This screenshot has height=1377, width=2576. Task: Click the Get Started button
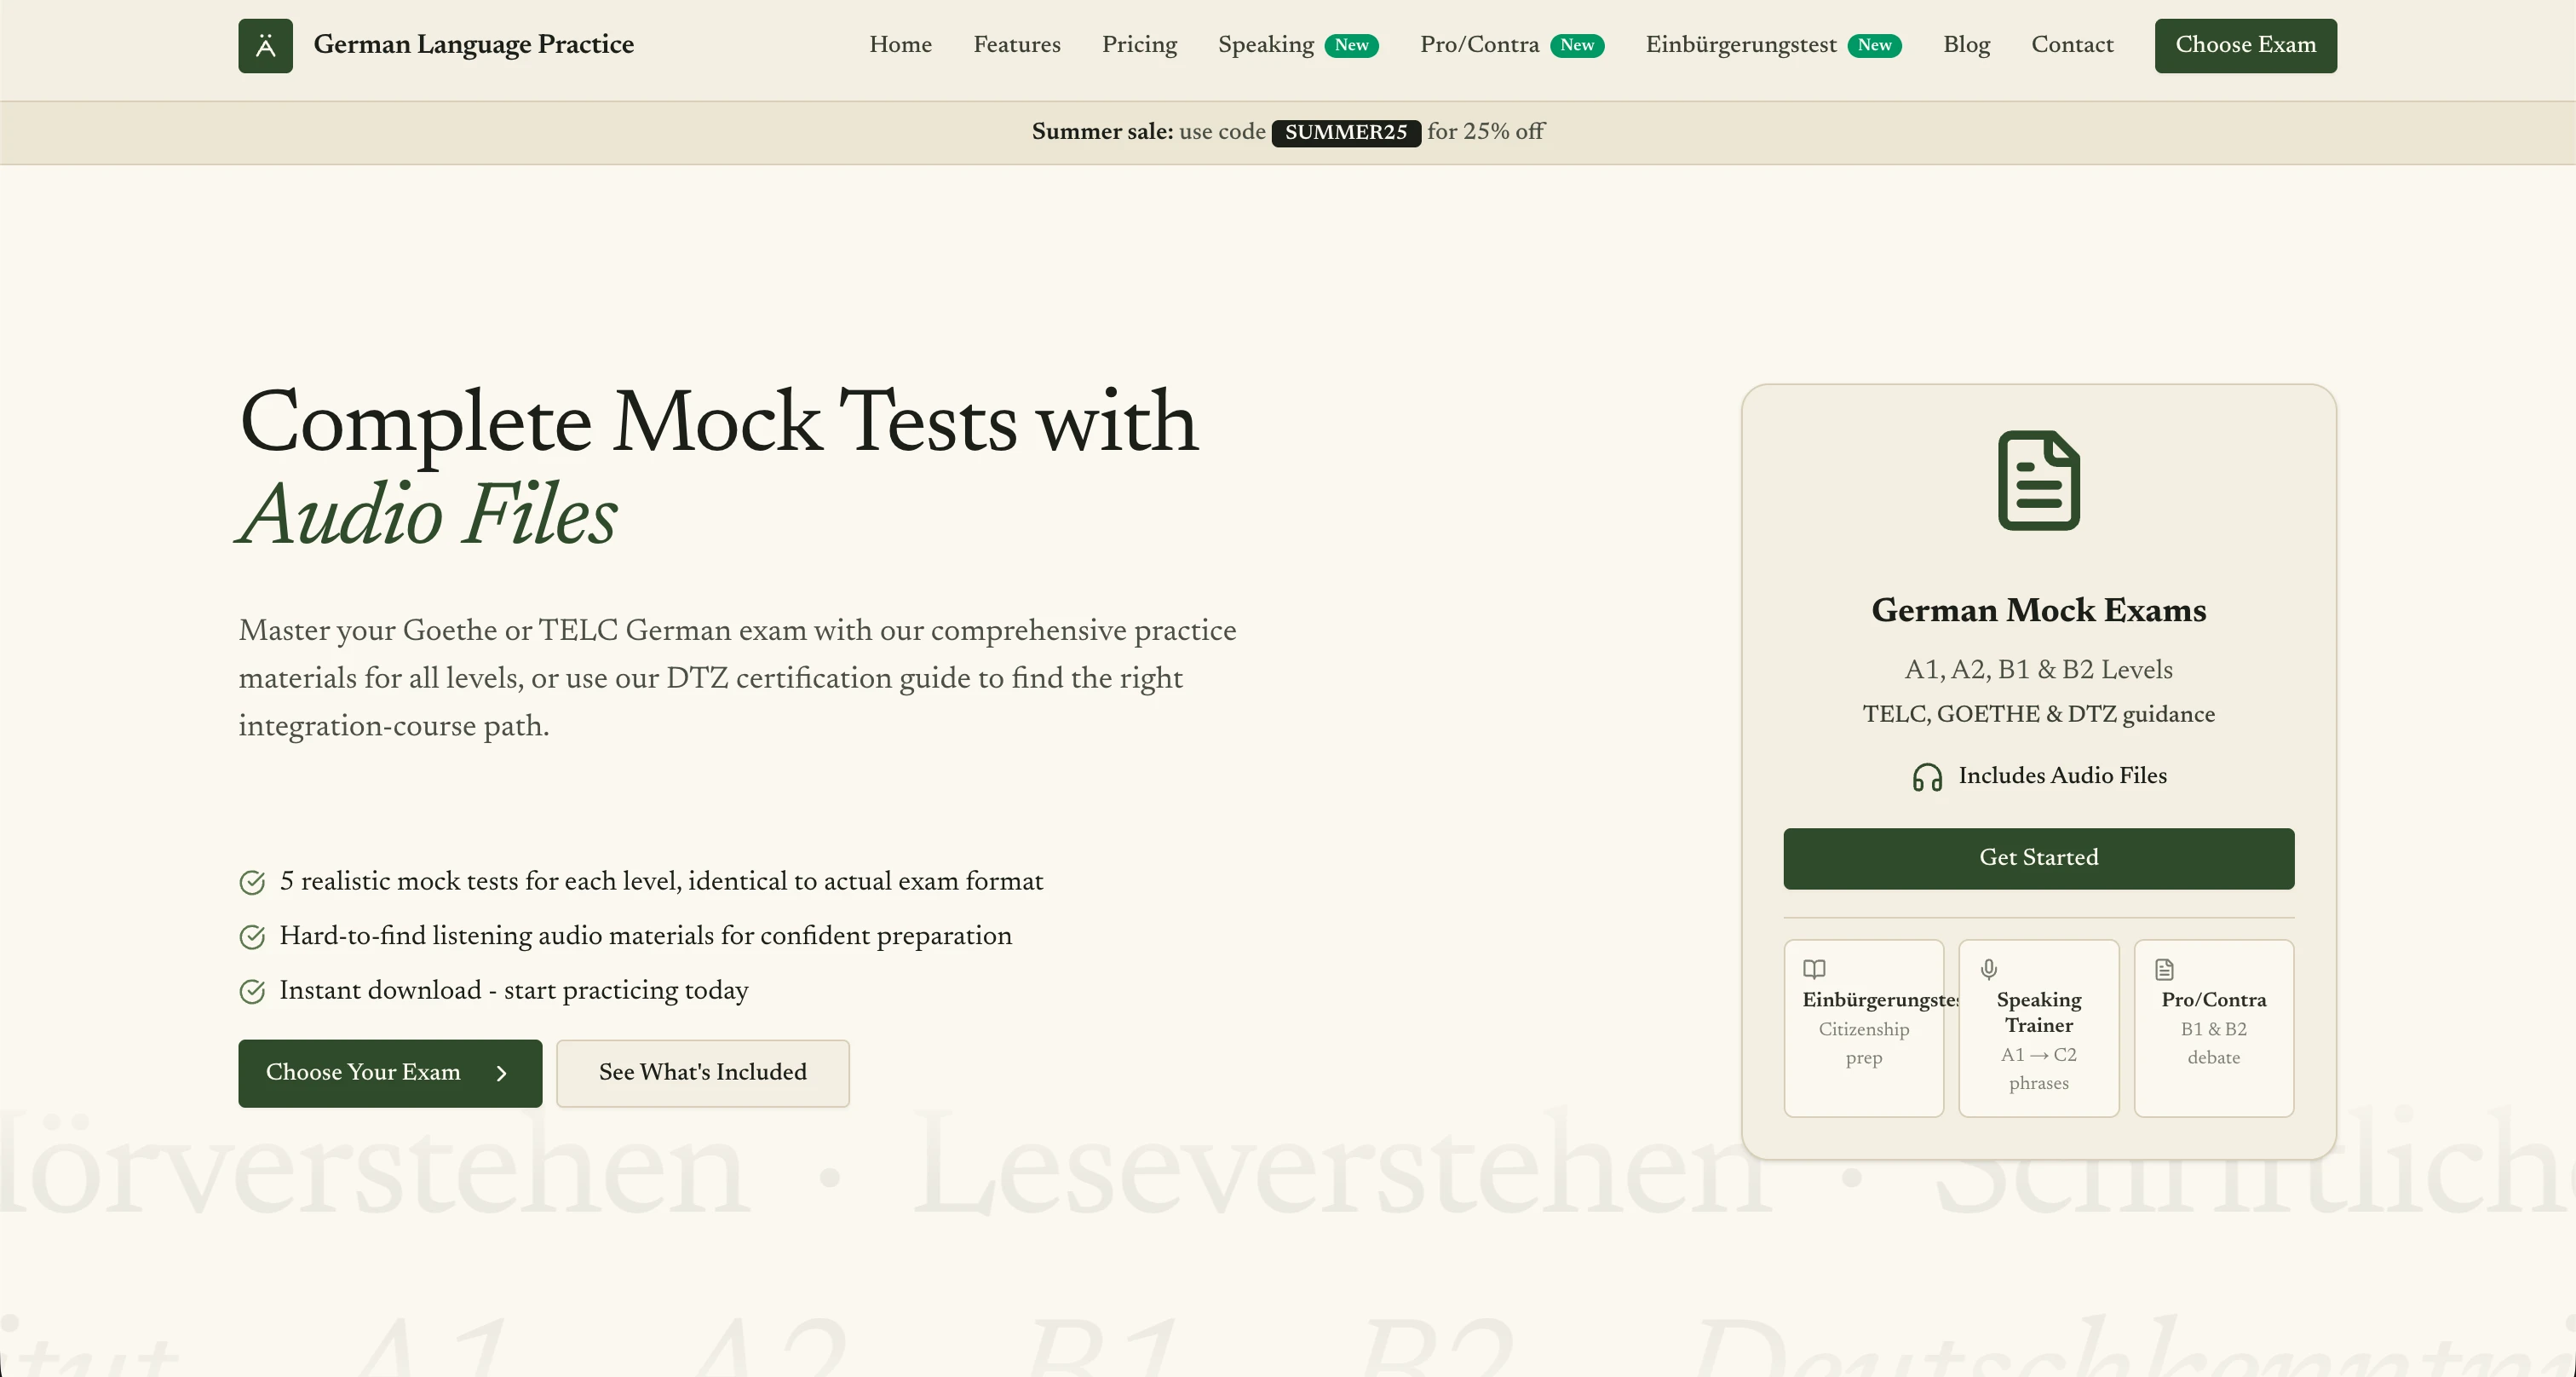[x=2038, y=858]
